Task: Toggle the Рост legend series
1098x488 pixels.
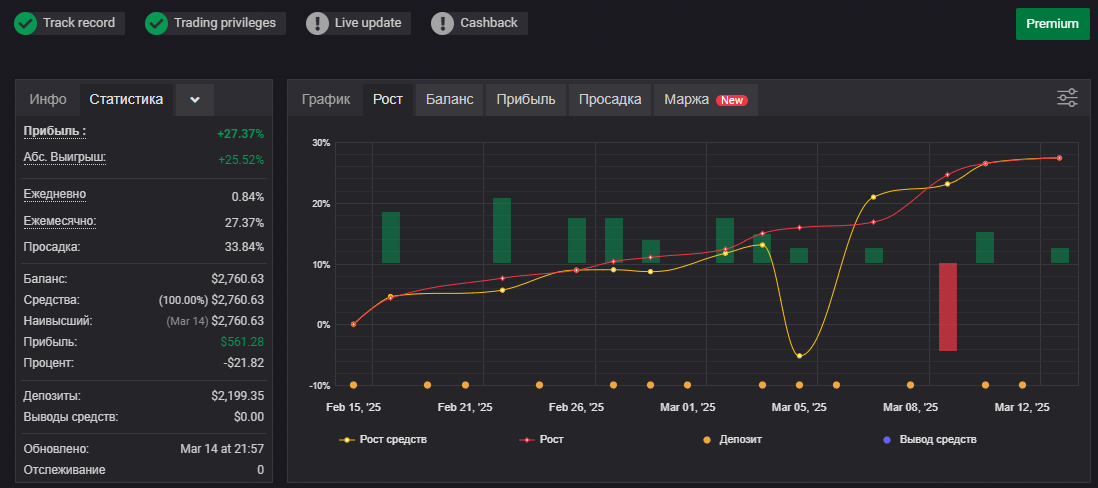Action: click(x=541, y=440)
